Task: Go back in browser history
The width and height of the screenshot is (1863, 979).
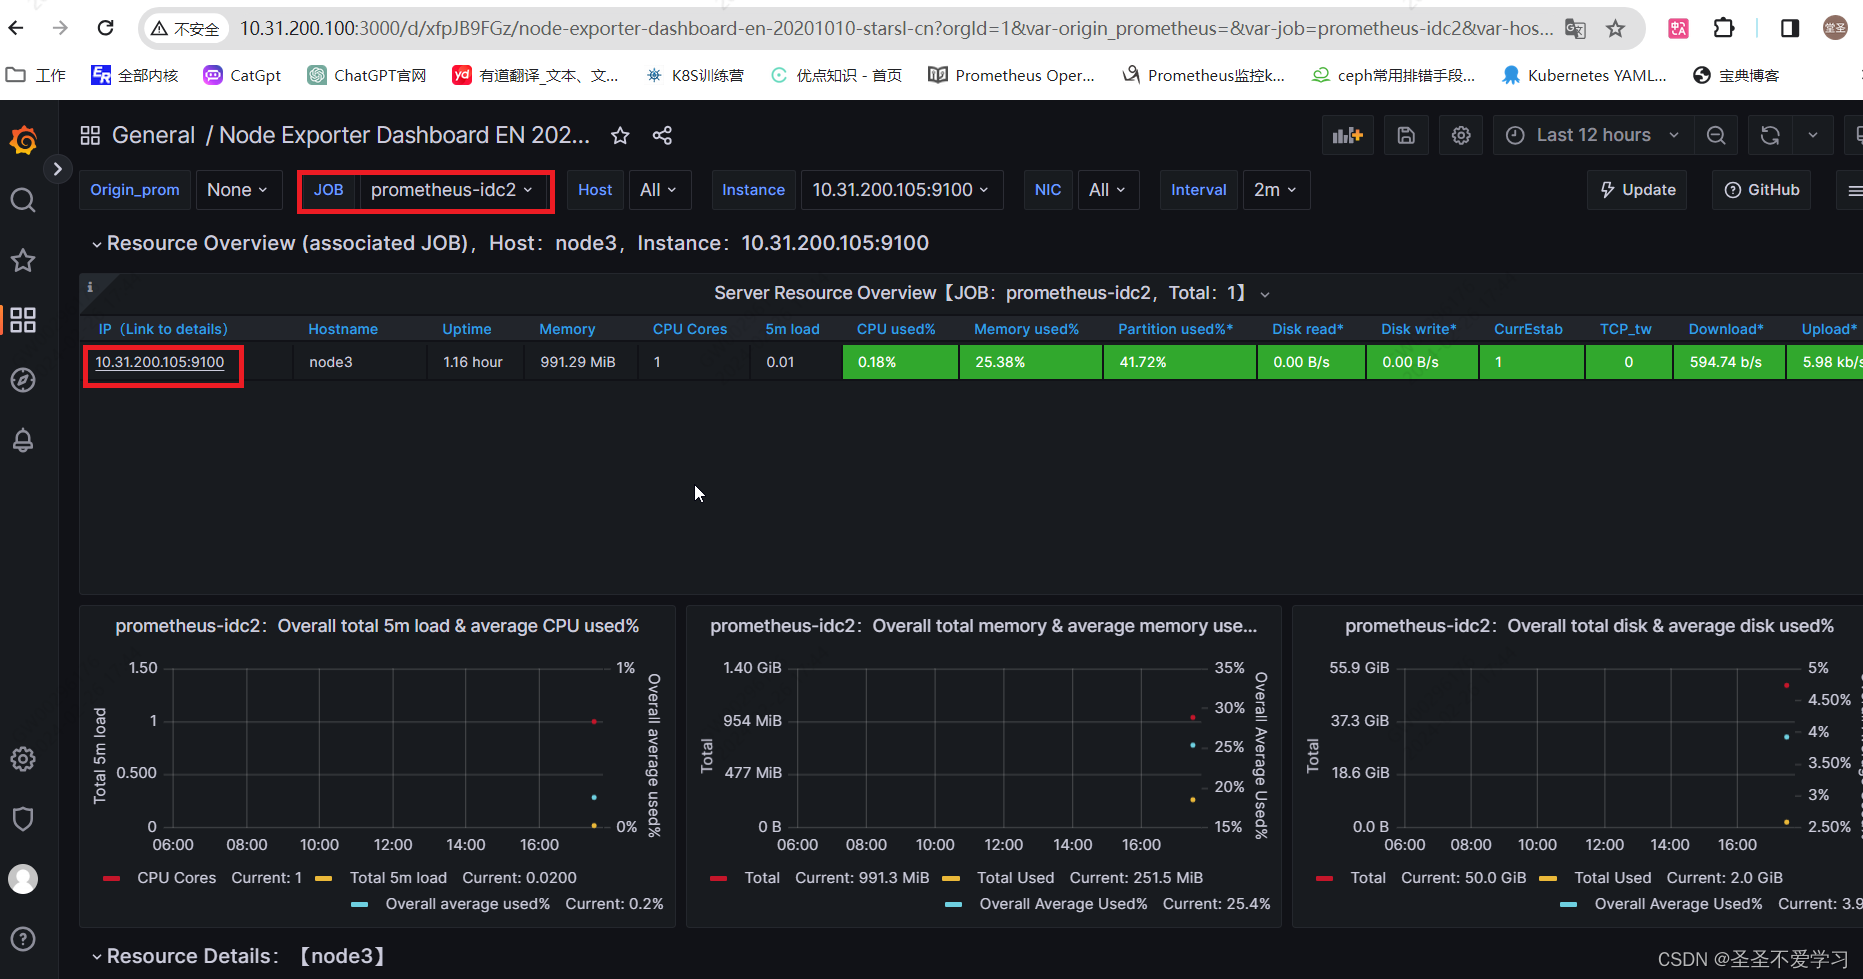Action: tap(16, 28)
